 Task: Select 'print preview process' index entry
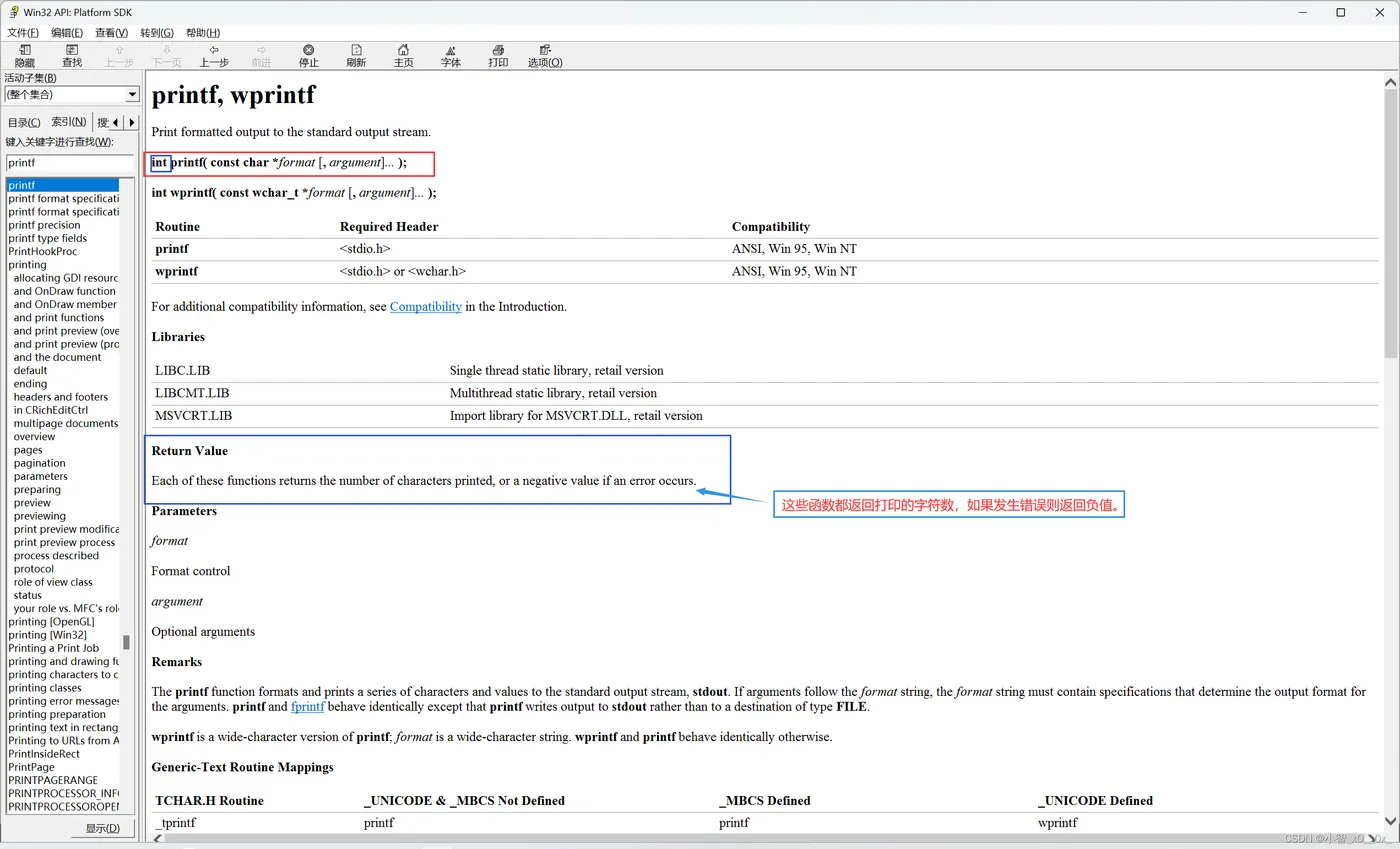[65, 542]
